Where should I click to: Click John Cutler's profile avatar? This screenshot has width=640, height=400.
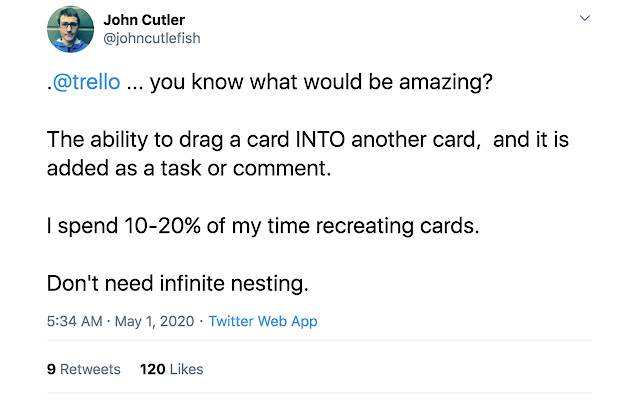click(x=71, y=29)
